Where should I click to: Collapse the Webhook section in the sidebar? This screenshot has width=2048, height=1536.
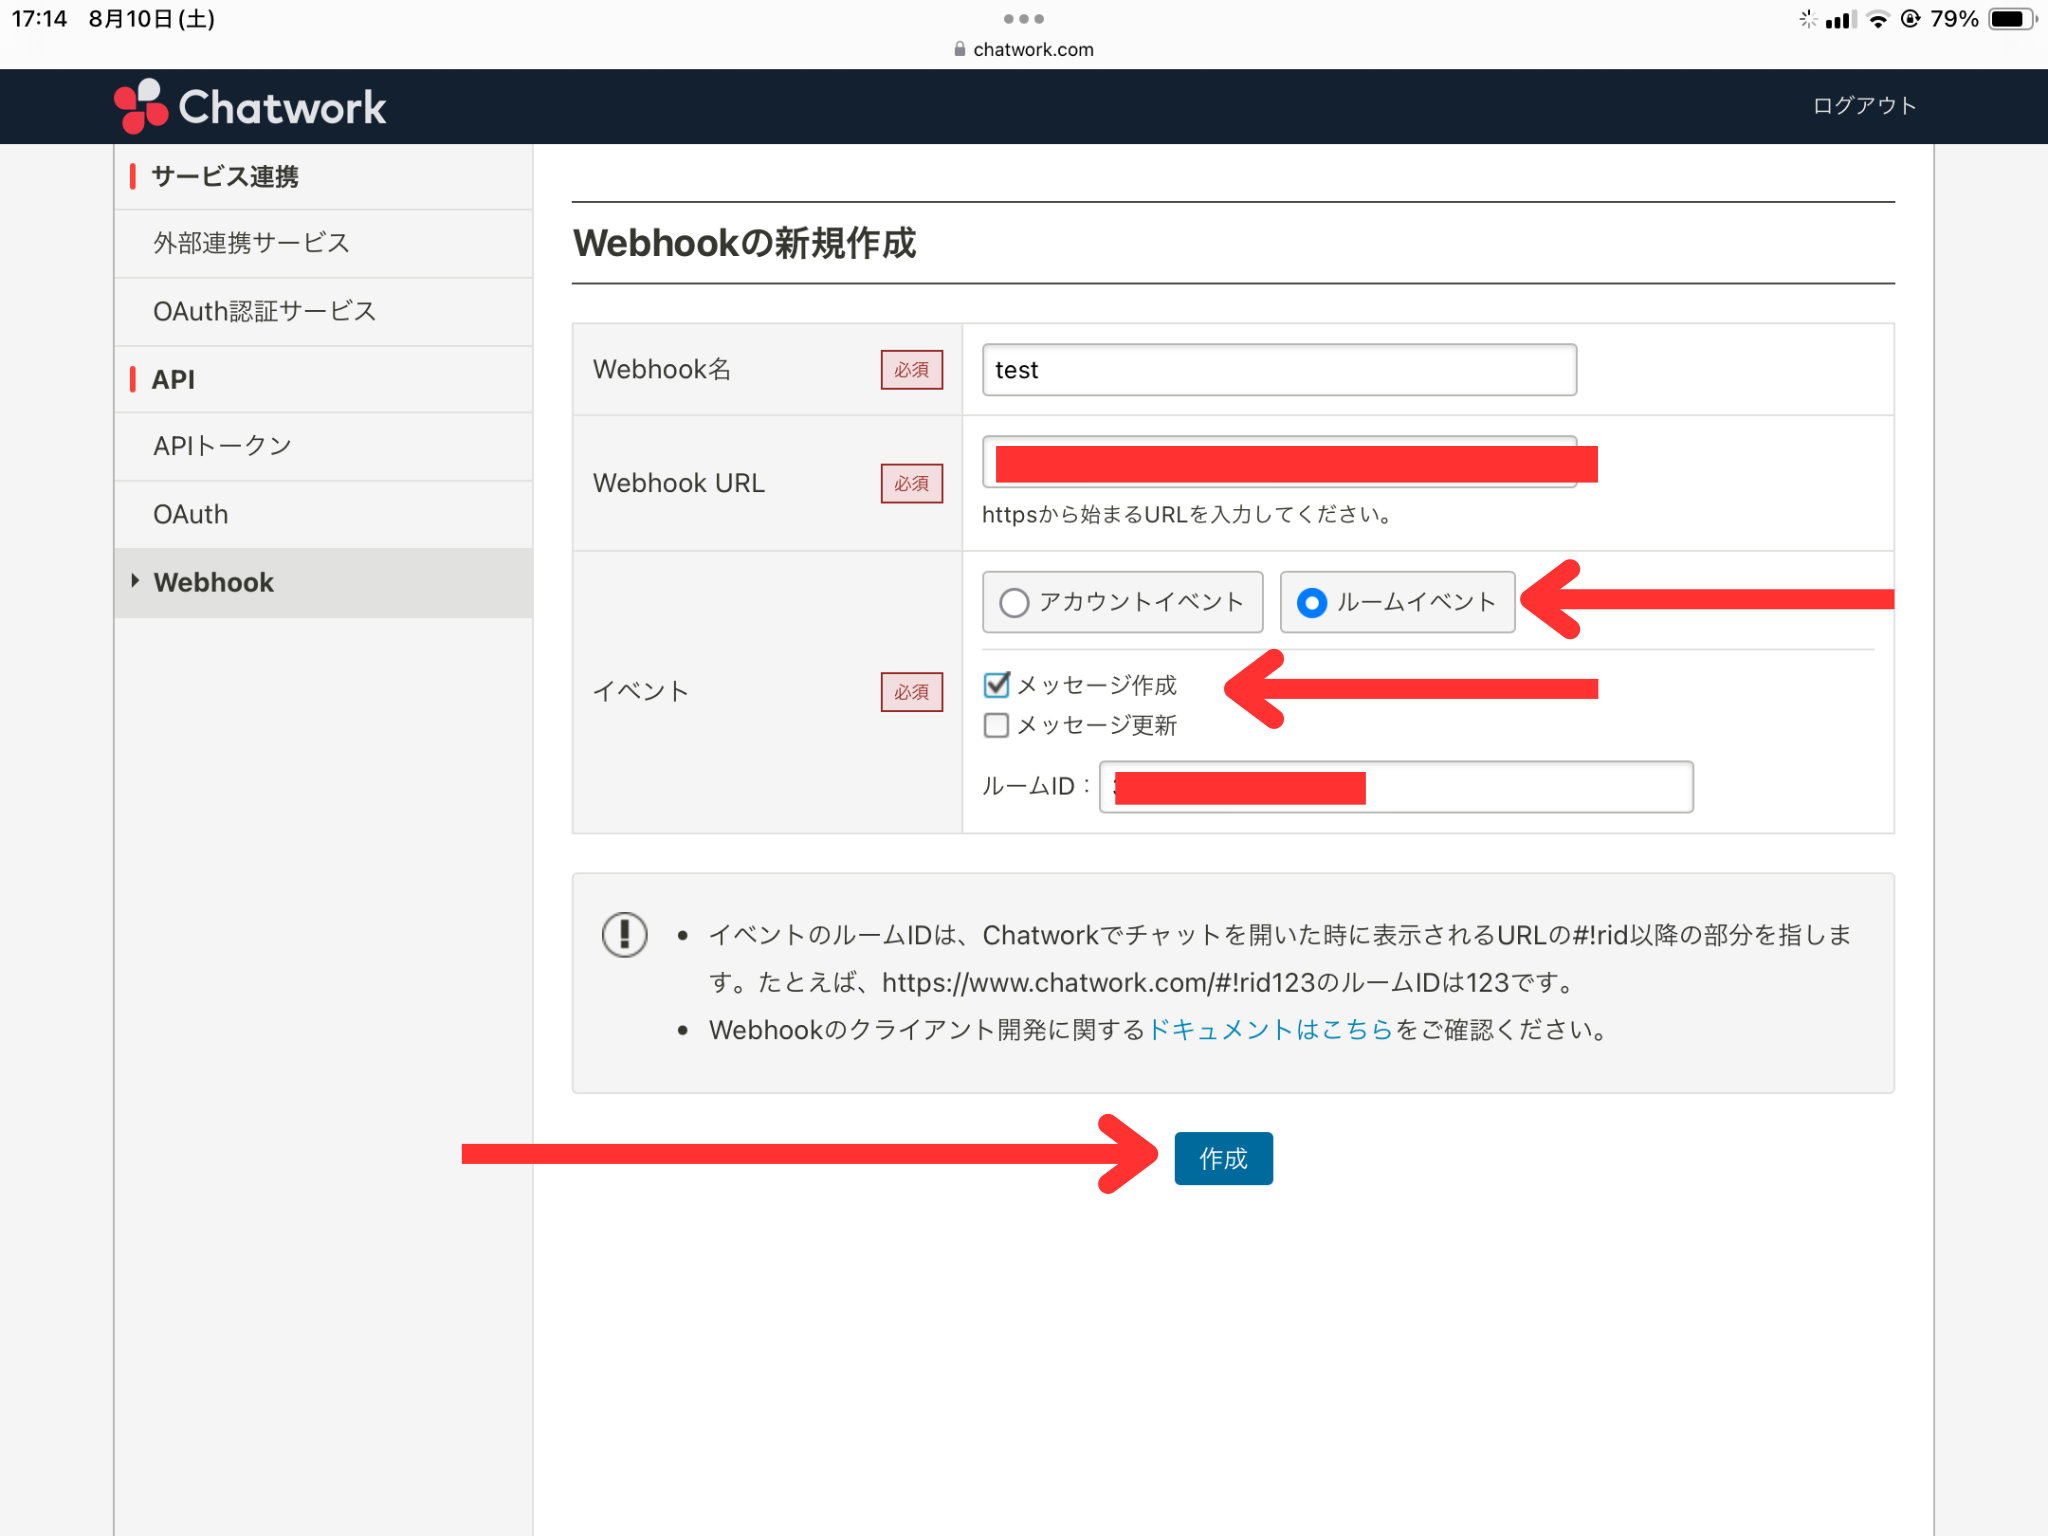(x=136, y=581)
